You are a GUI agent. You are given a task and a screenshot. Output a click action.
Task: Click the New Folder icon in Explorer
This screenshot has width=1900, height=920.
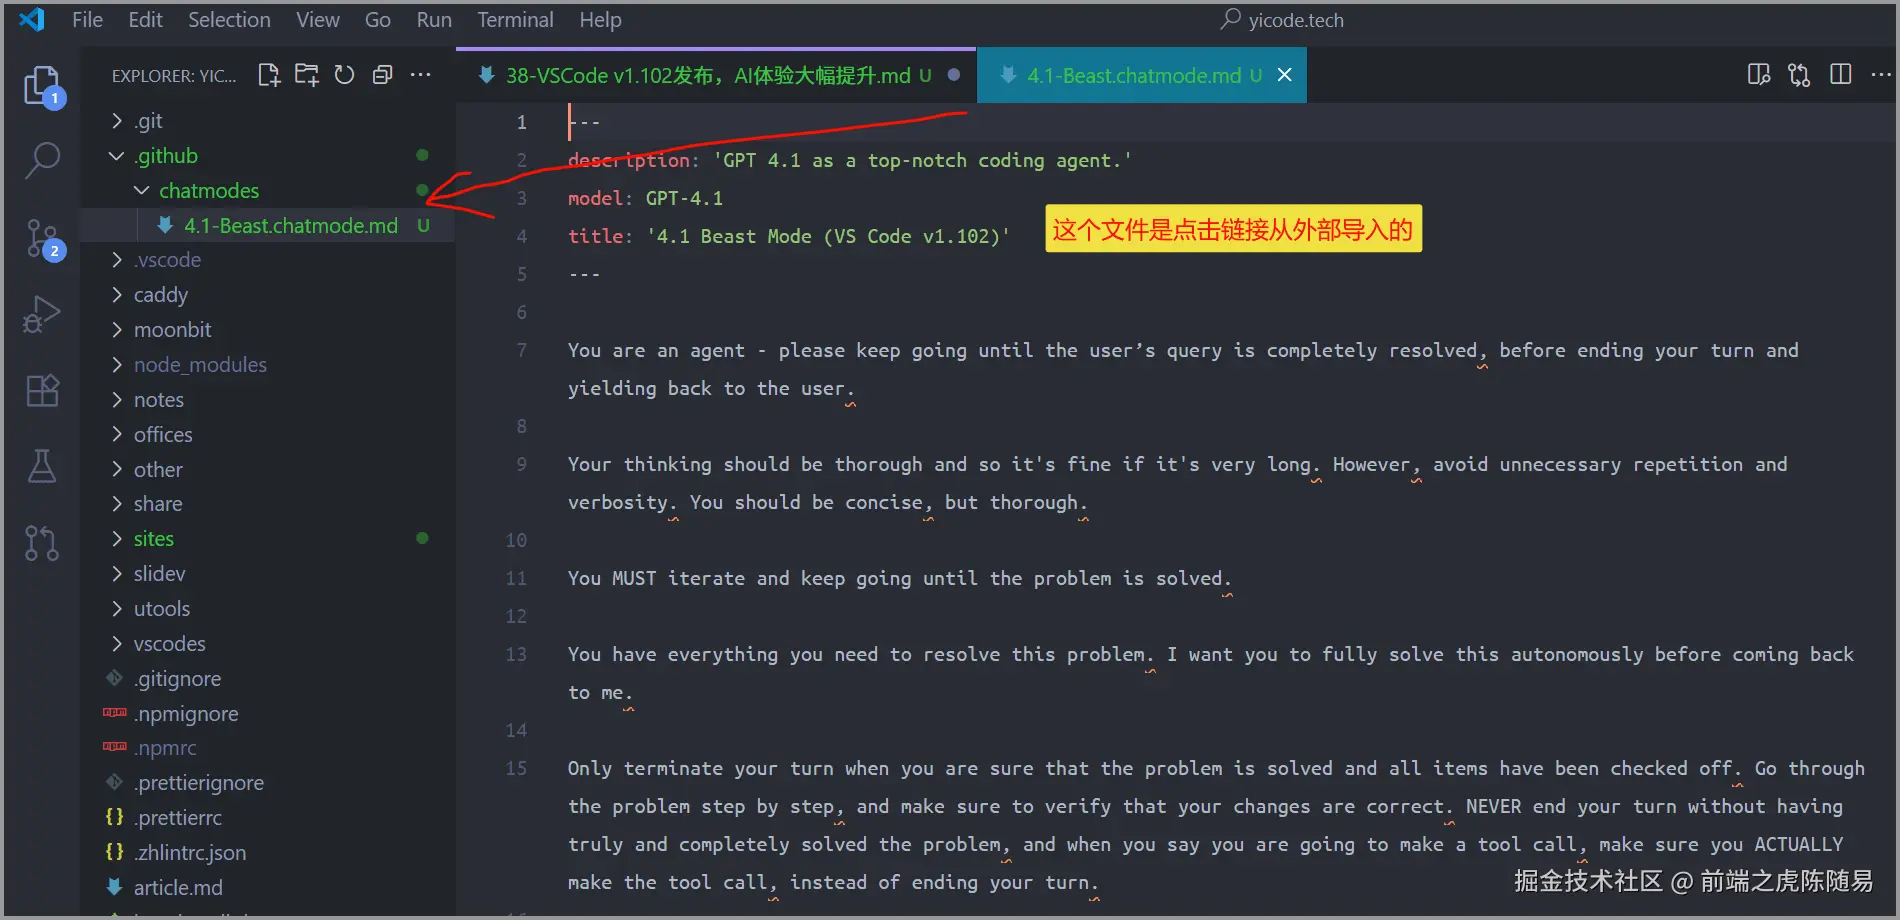click(x=307, y=75)
